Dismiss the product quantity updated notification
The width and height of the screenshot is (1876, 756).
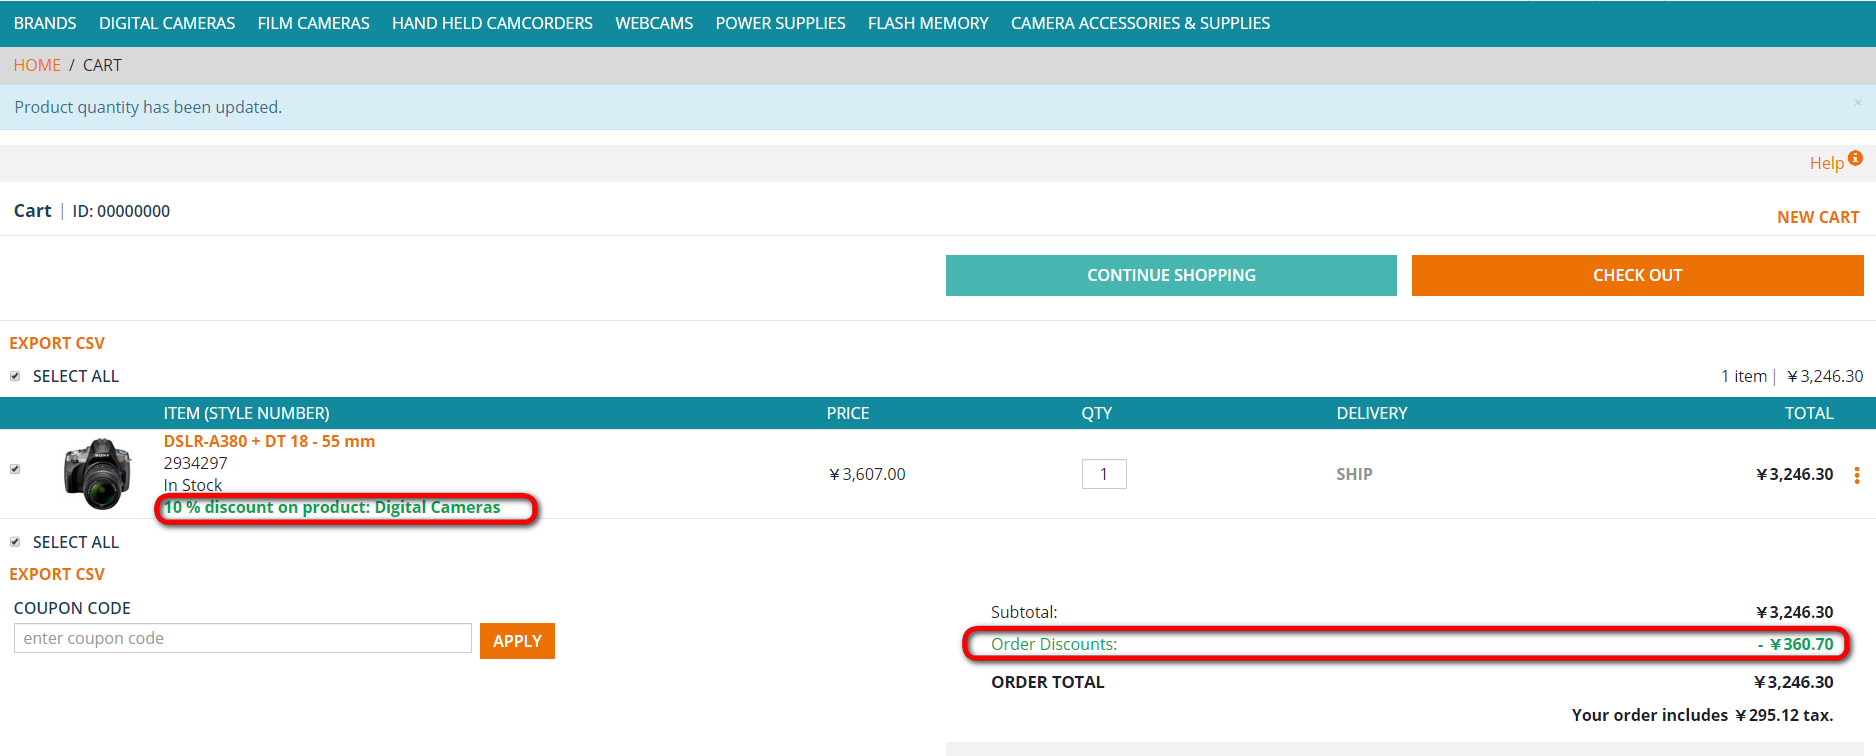1857,102
